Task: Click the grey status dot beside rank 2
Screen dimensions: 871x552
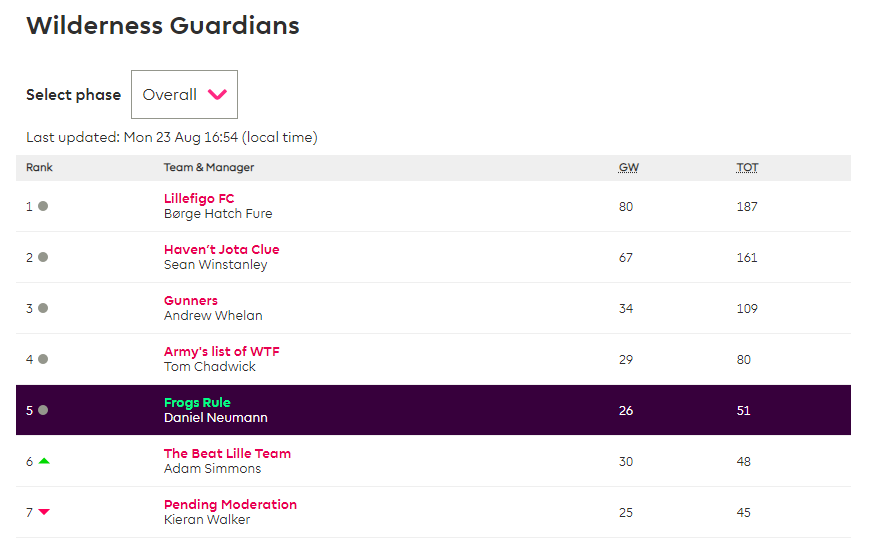Action: tap(43, 257)
